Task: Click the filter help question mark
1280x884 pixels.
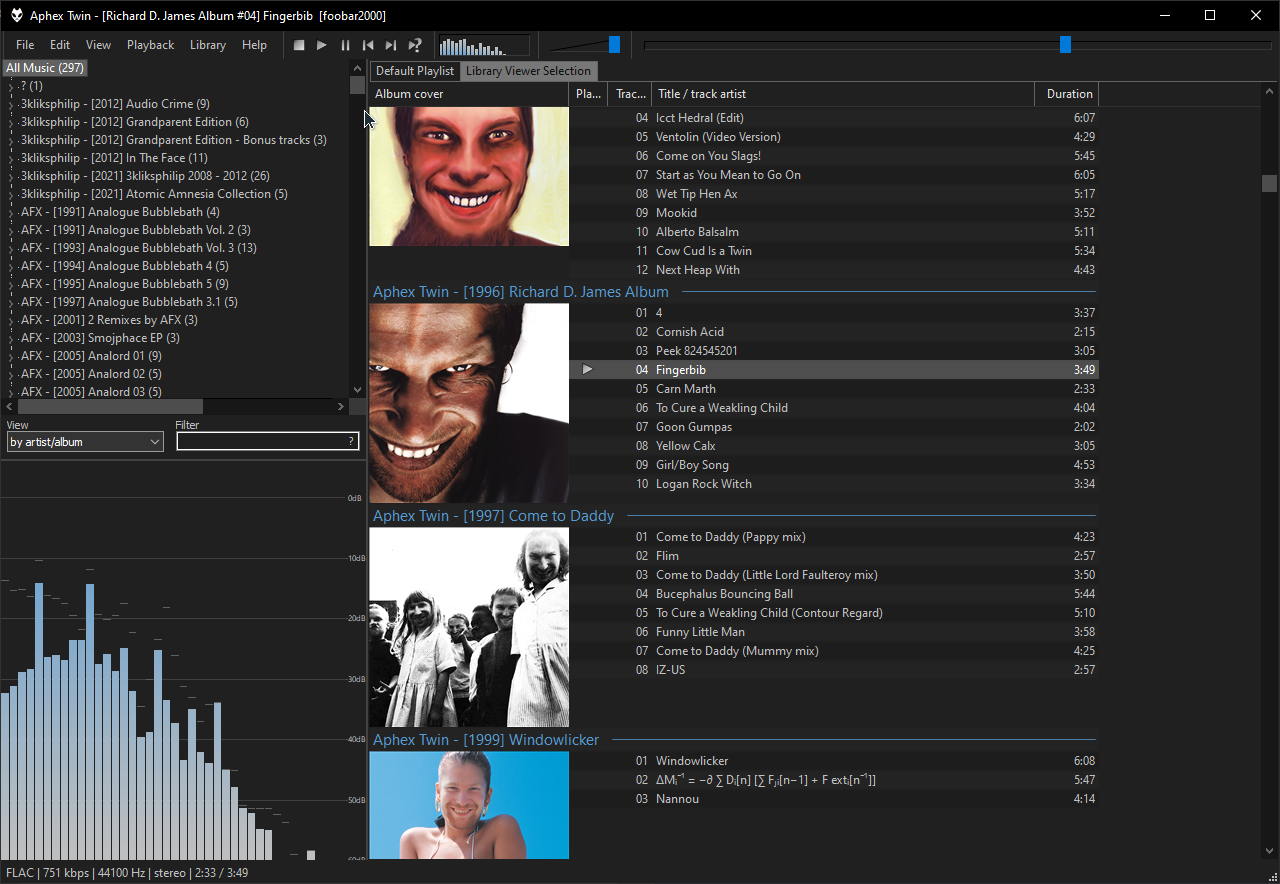Action: click(350, 441)
